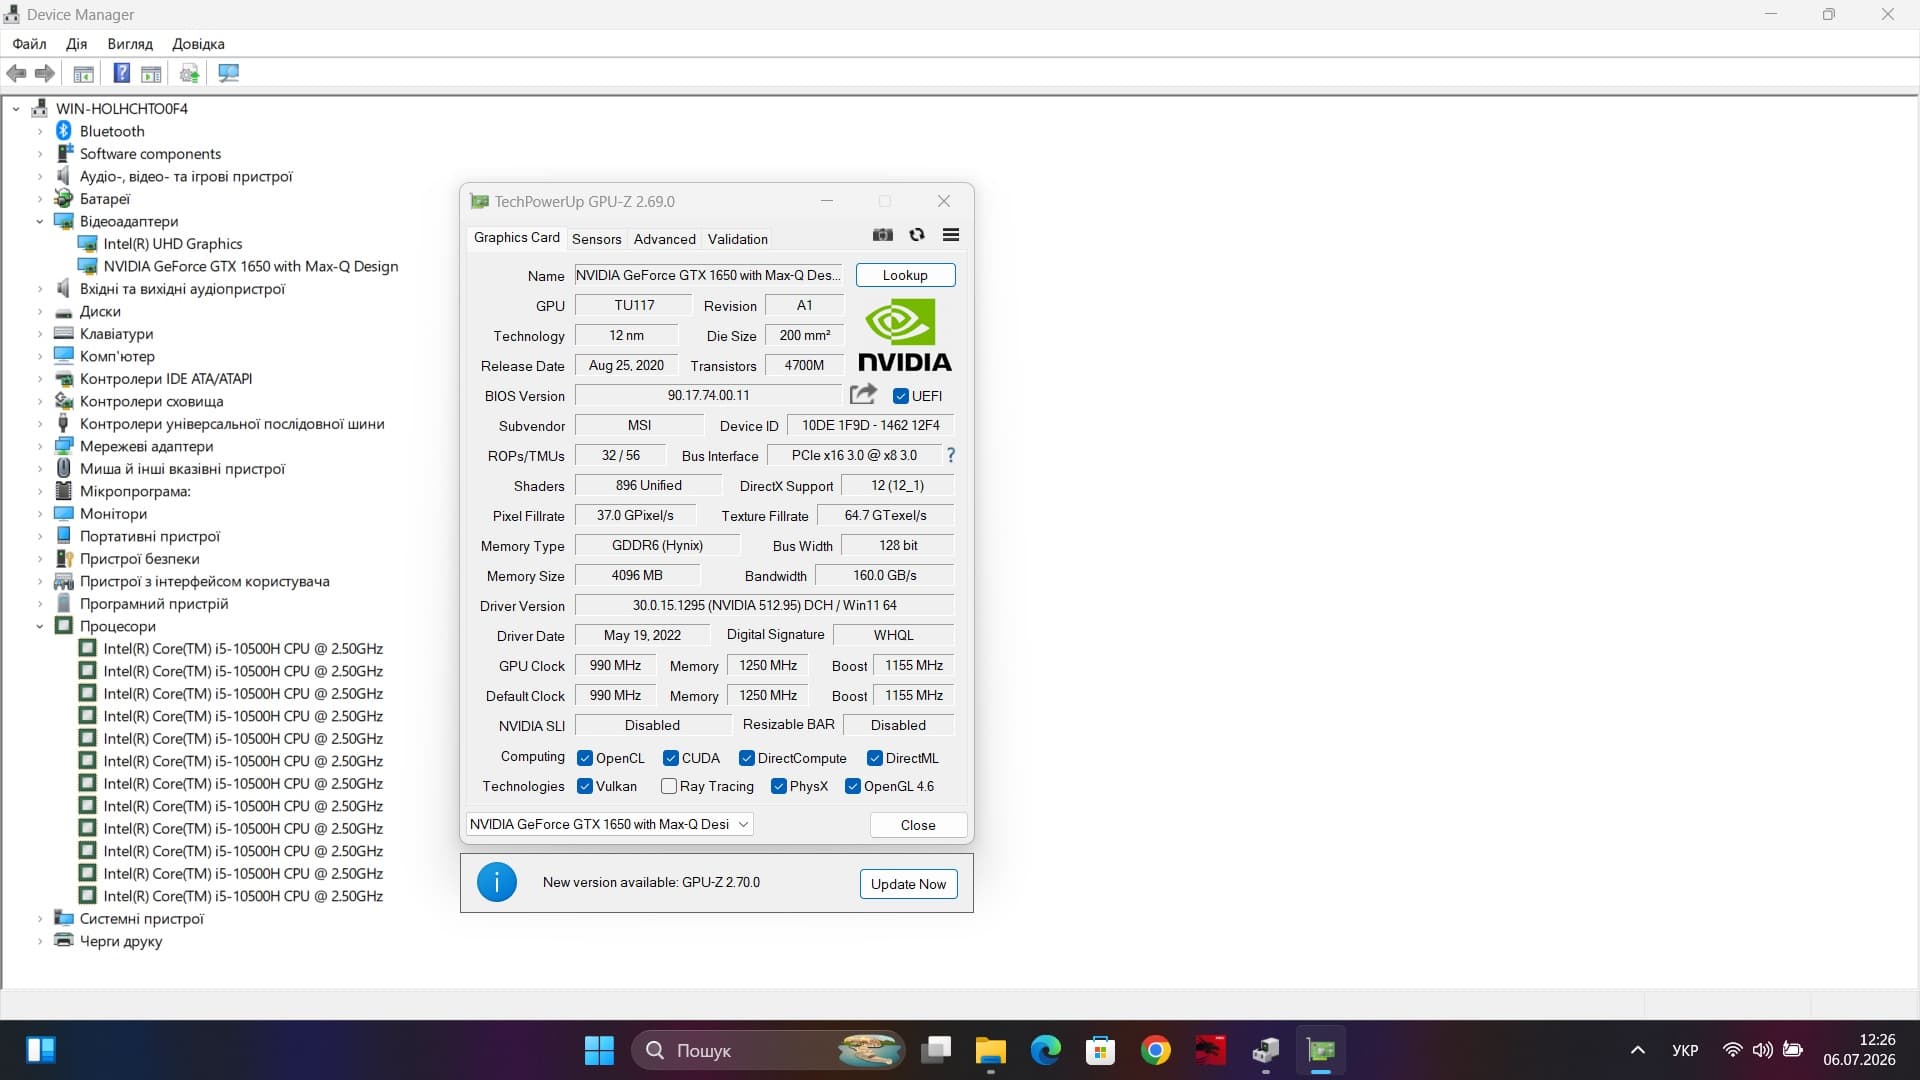
Task: Open the GPU-Z hamburger menu
Action: 951,235
